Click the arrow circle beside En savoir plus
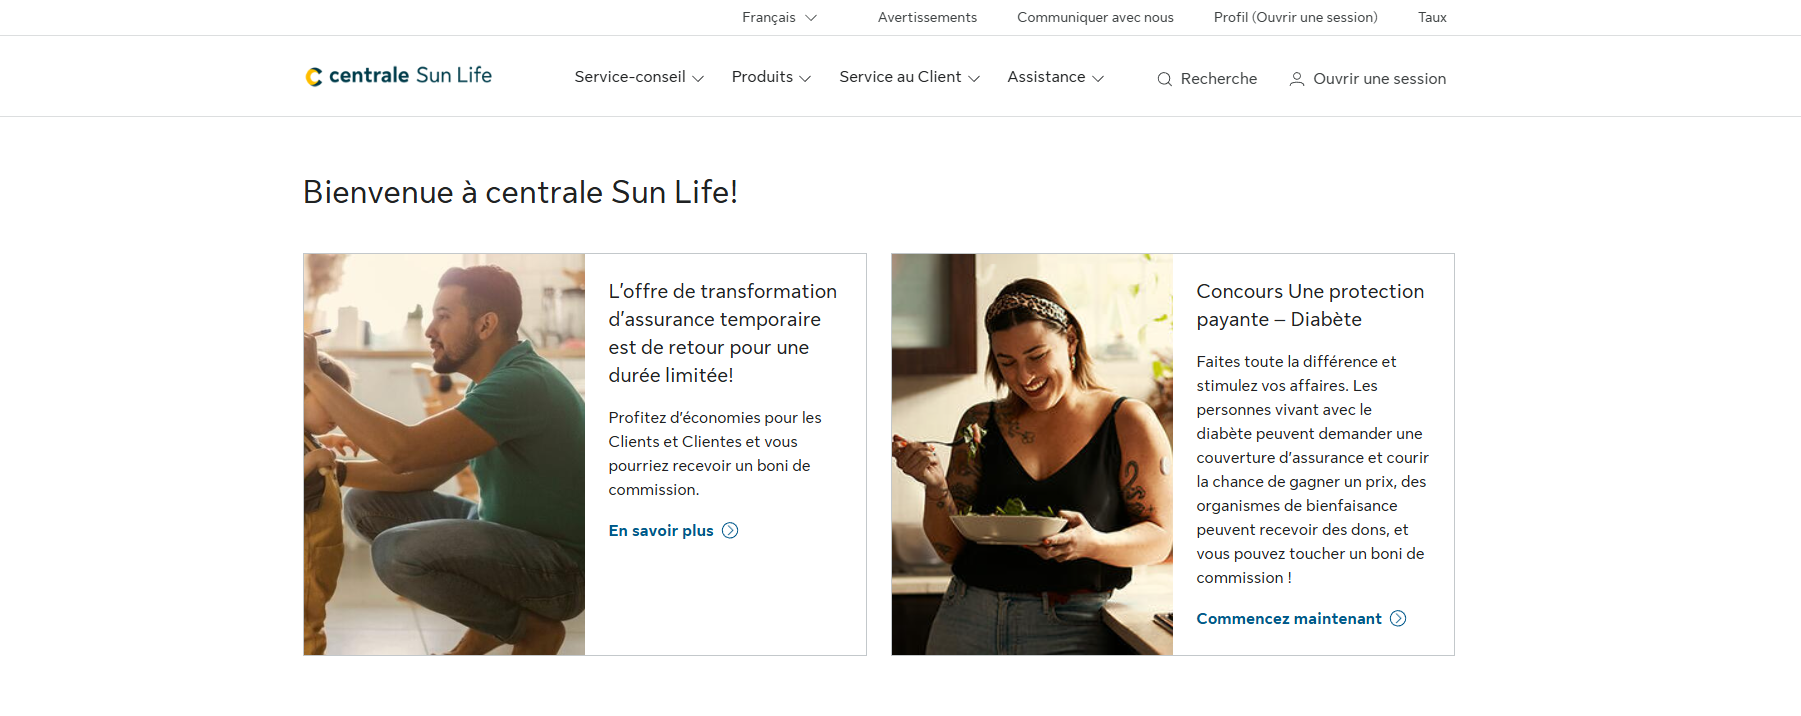The image size is (1801, 716). (x=730, y=531)
